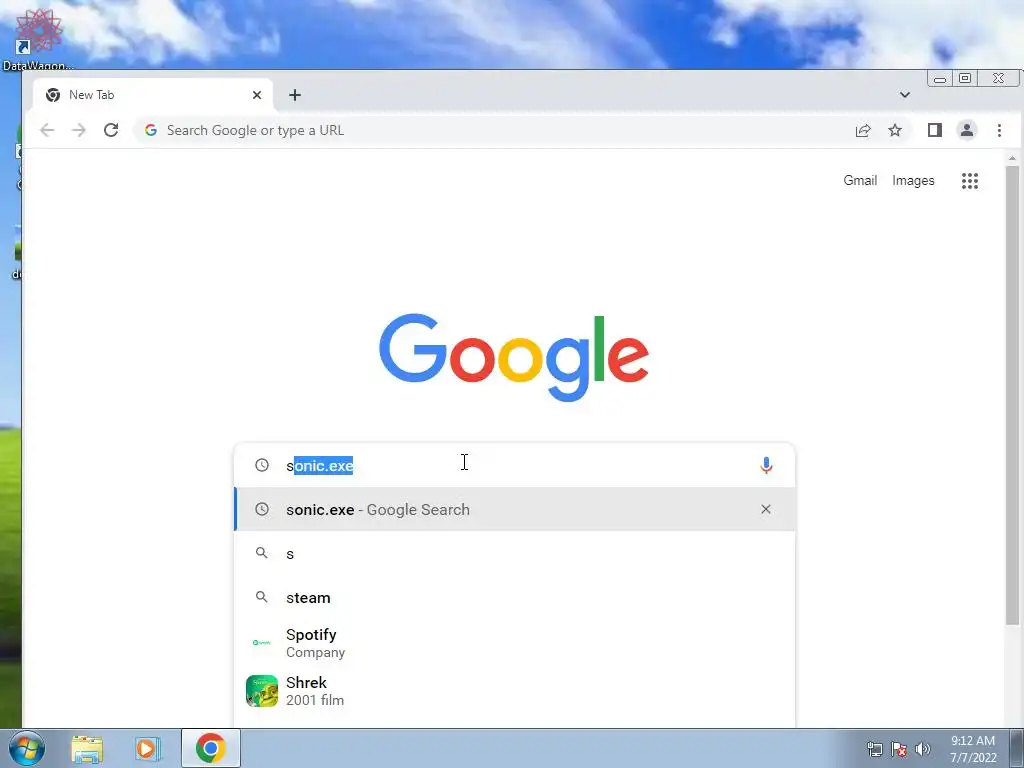Open Windows Explorer from taskbar
1024x768 pixels.
pos(87,749)
